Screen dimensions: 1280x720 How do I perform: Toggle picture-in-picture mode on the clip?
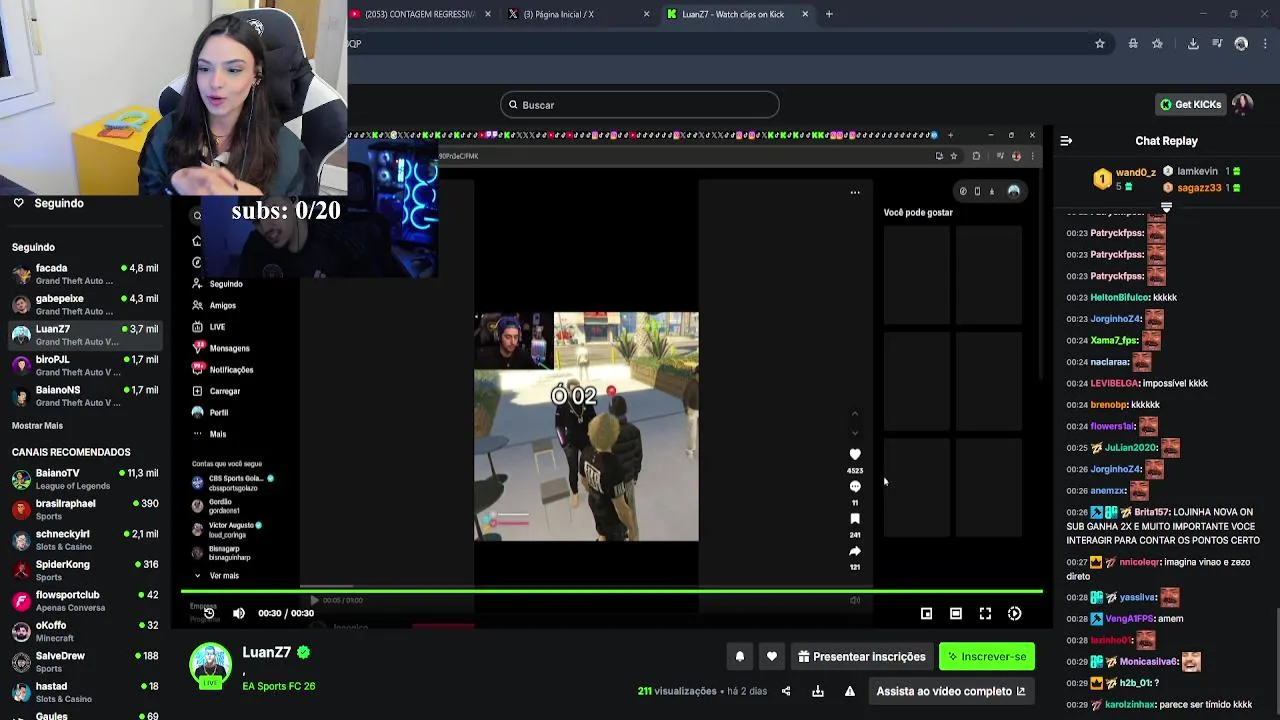[926, 613]
